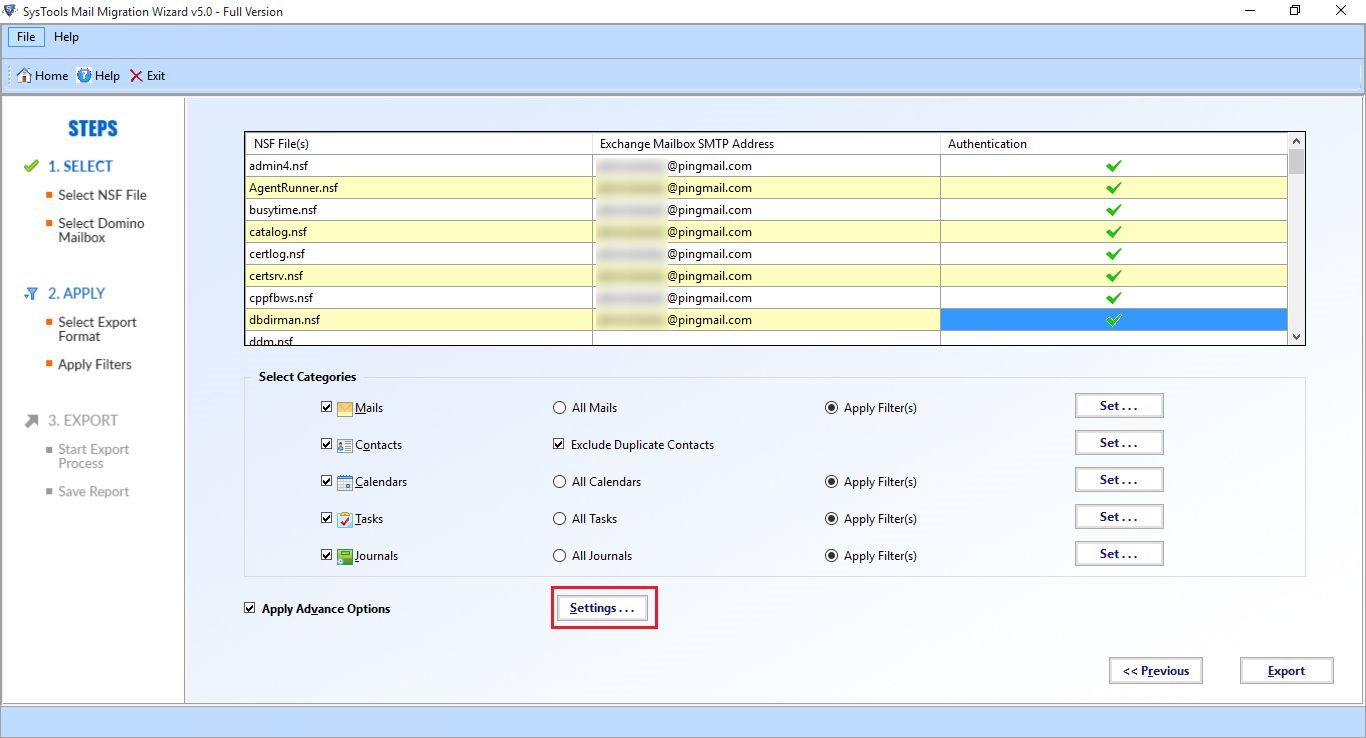Click Set button for Mails

pos(1119,406)
